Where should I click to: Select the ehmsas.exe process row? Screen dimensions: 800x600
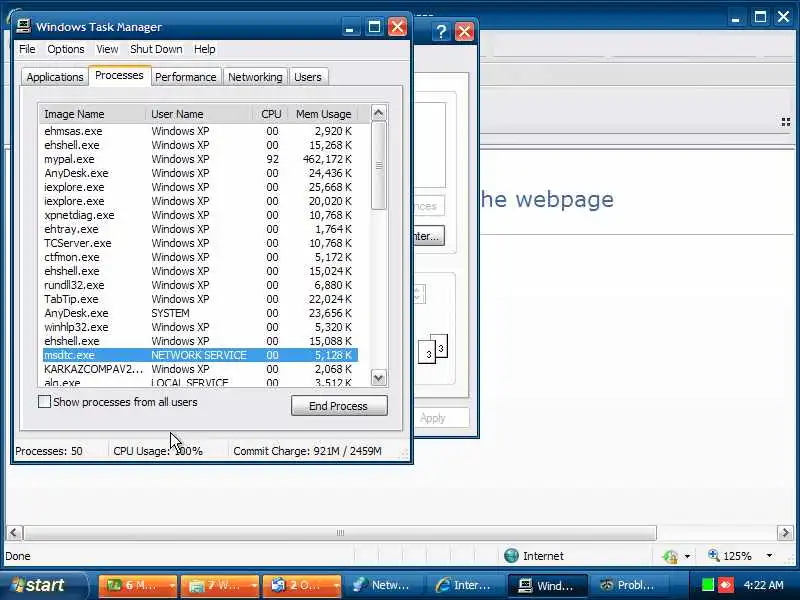(200, 131)
